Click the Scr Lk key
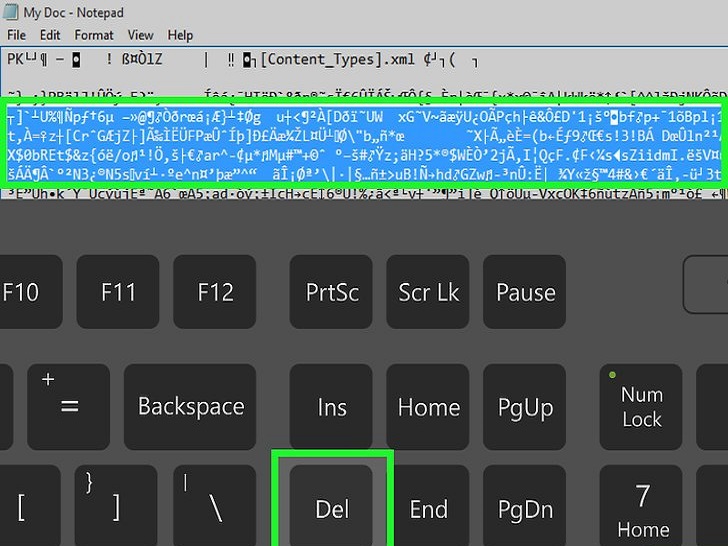Screen dimensions: 728x546 (x=428, y=292)
